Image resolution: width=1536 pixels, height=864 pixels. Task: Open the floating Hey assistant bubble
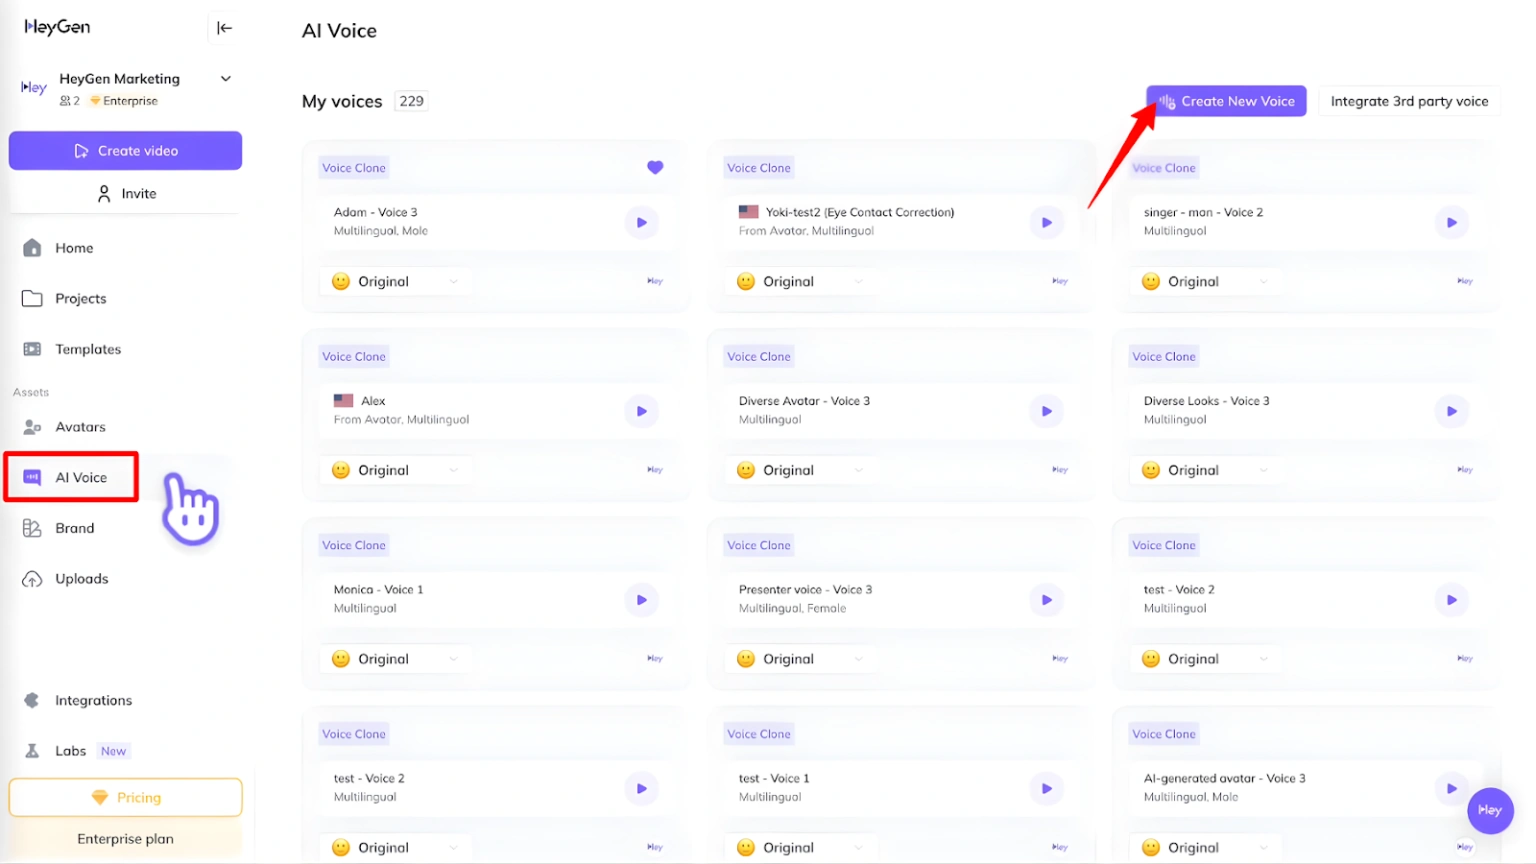[x=1490, y=811]
